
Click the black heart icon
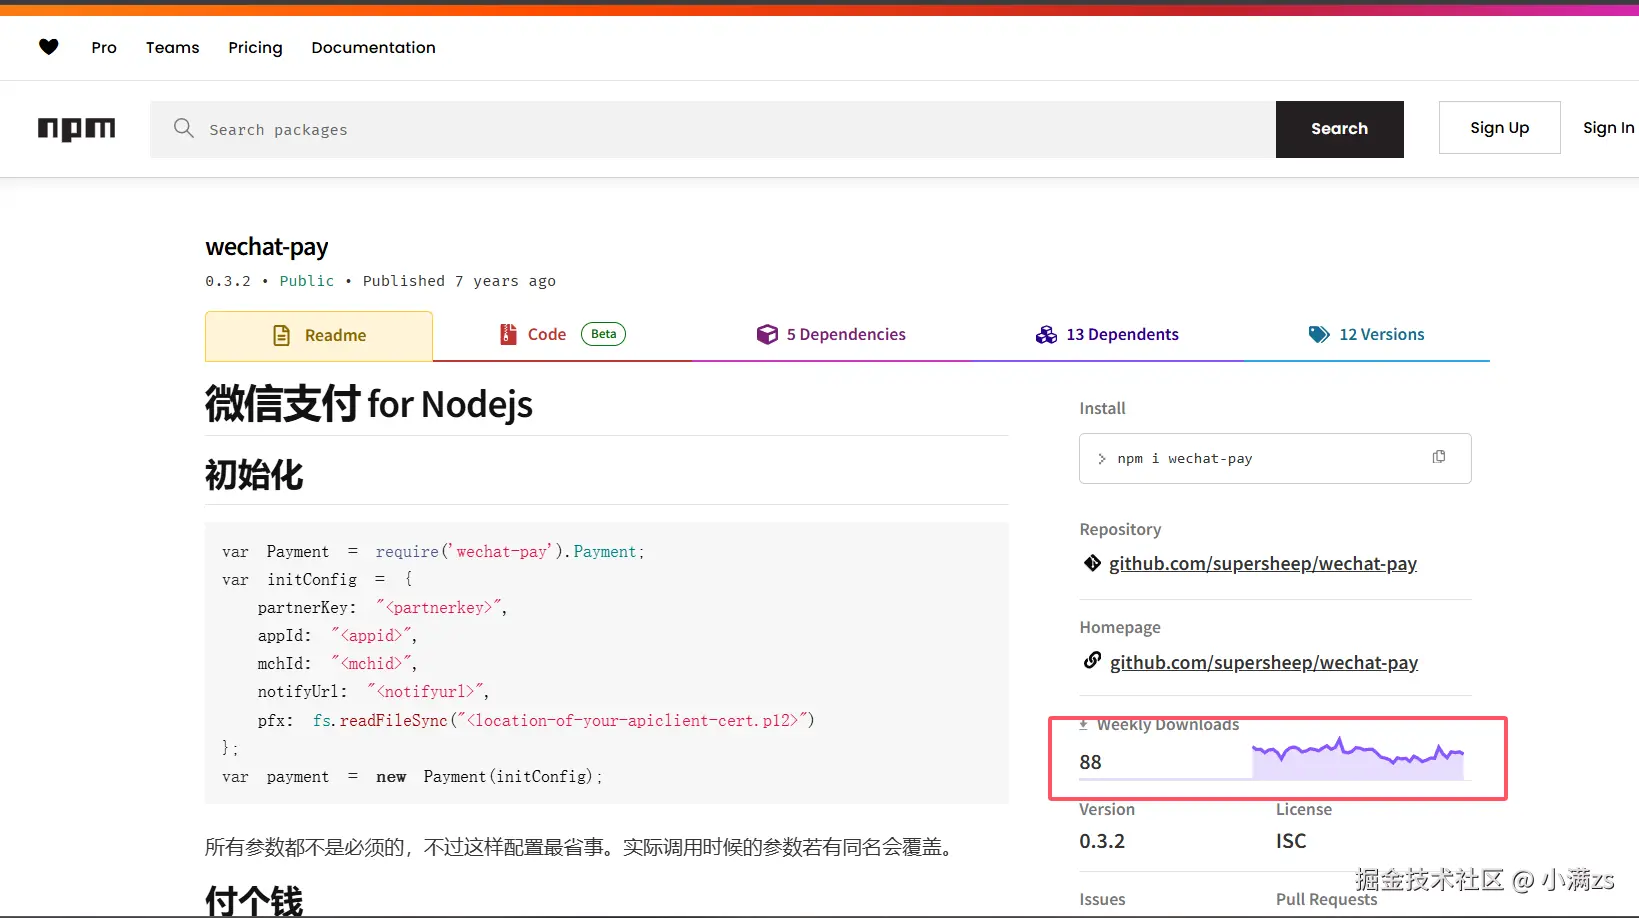coord(48,47)
